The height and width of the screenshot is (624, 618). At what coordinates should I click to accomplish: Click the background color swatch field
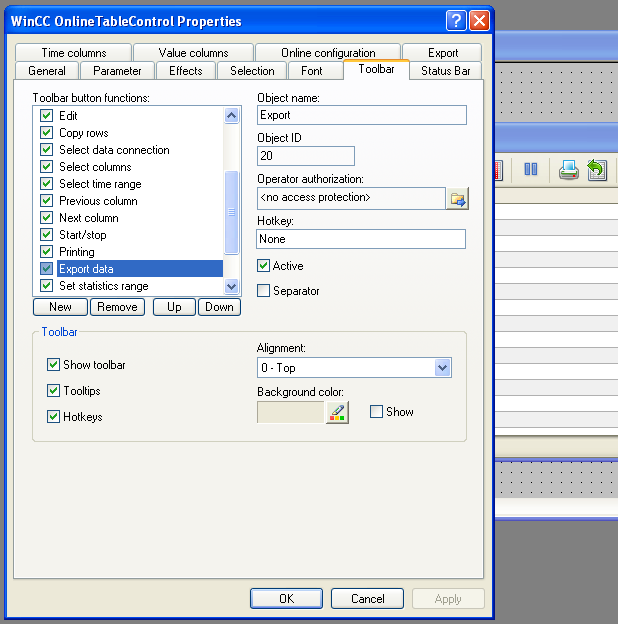click(291, 412)
